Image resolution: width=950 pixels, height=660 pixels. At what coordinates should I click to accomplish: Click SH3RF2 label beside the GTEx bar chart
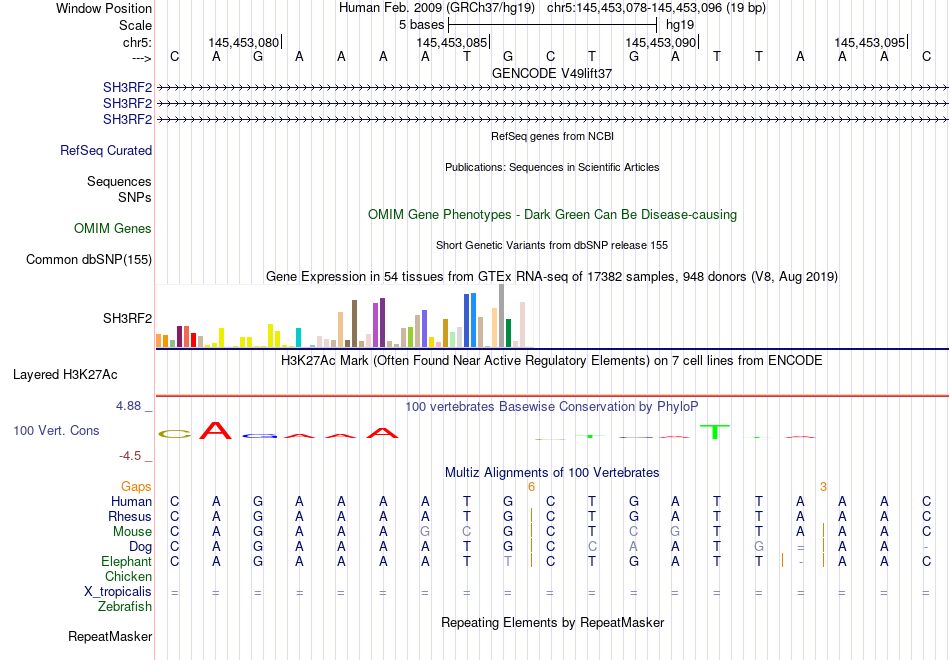pyautogui.click(x=127, y=318)
